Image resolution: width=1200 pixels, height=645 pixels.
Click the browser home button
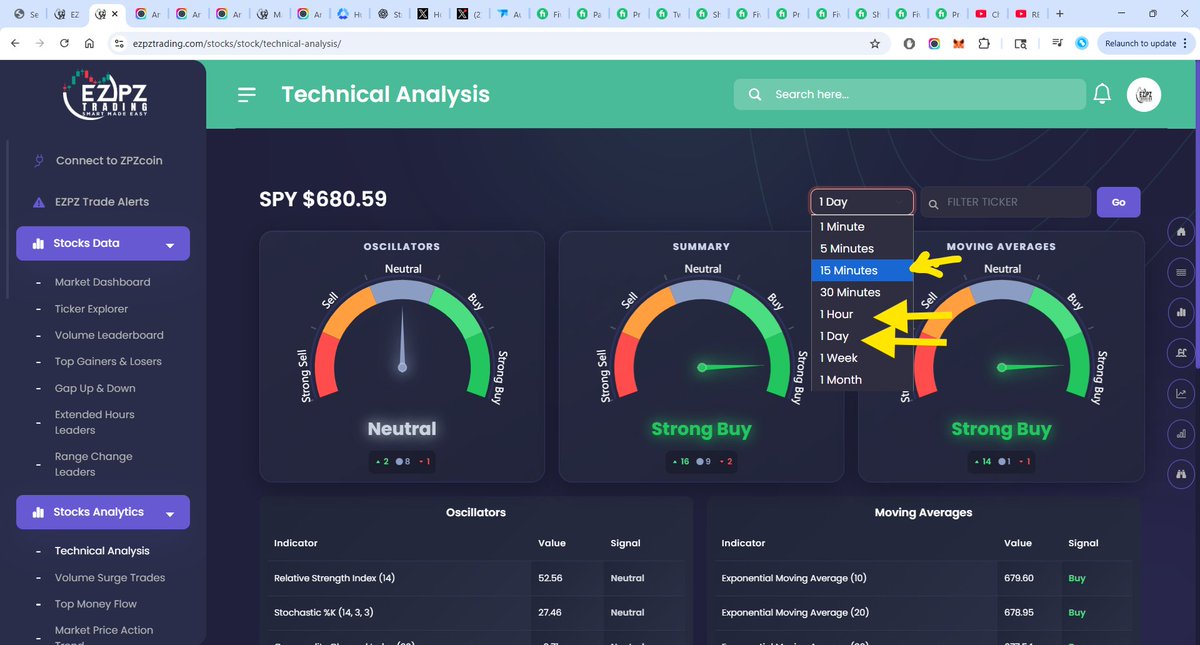click(x=90, y=43)
